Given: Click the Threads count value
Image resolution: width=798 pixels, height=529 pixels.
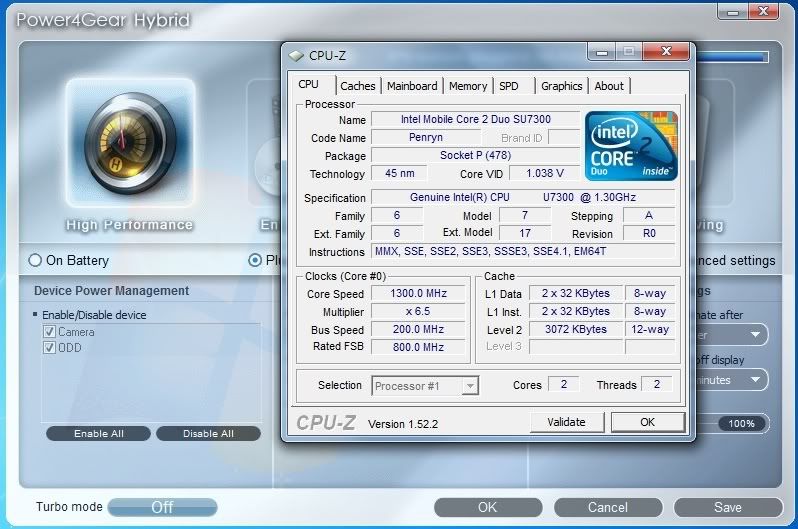Looking at the screenshot, I should coord(657,384).
